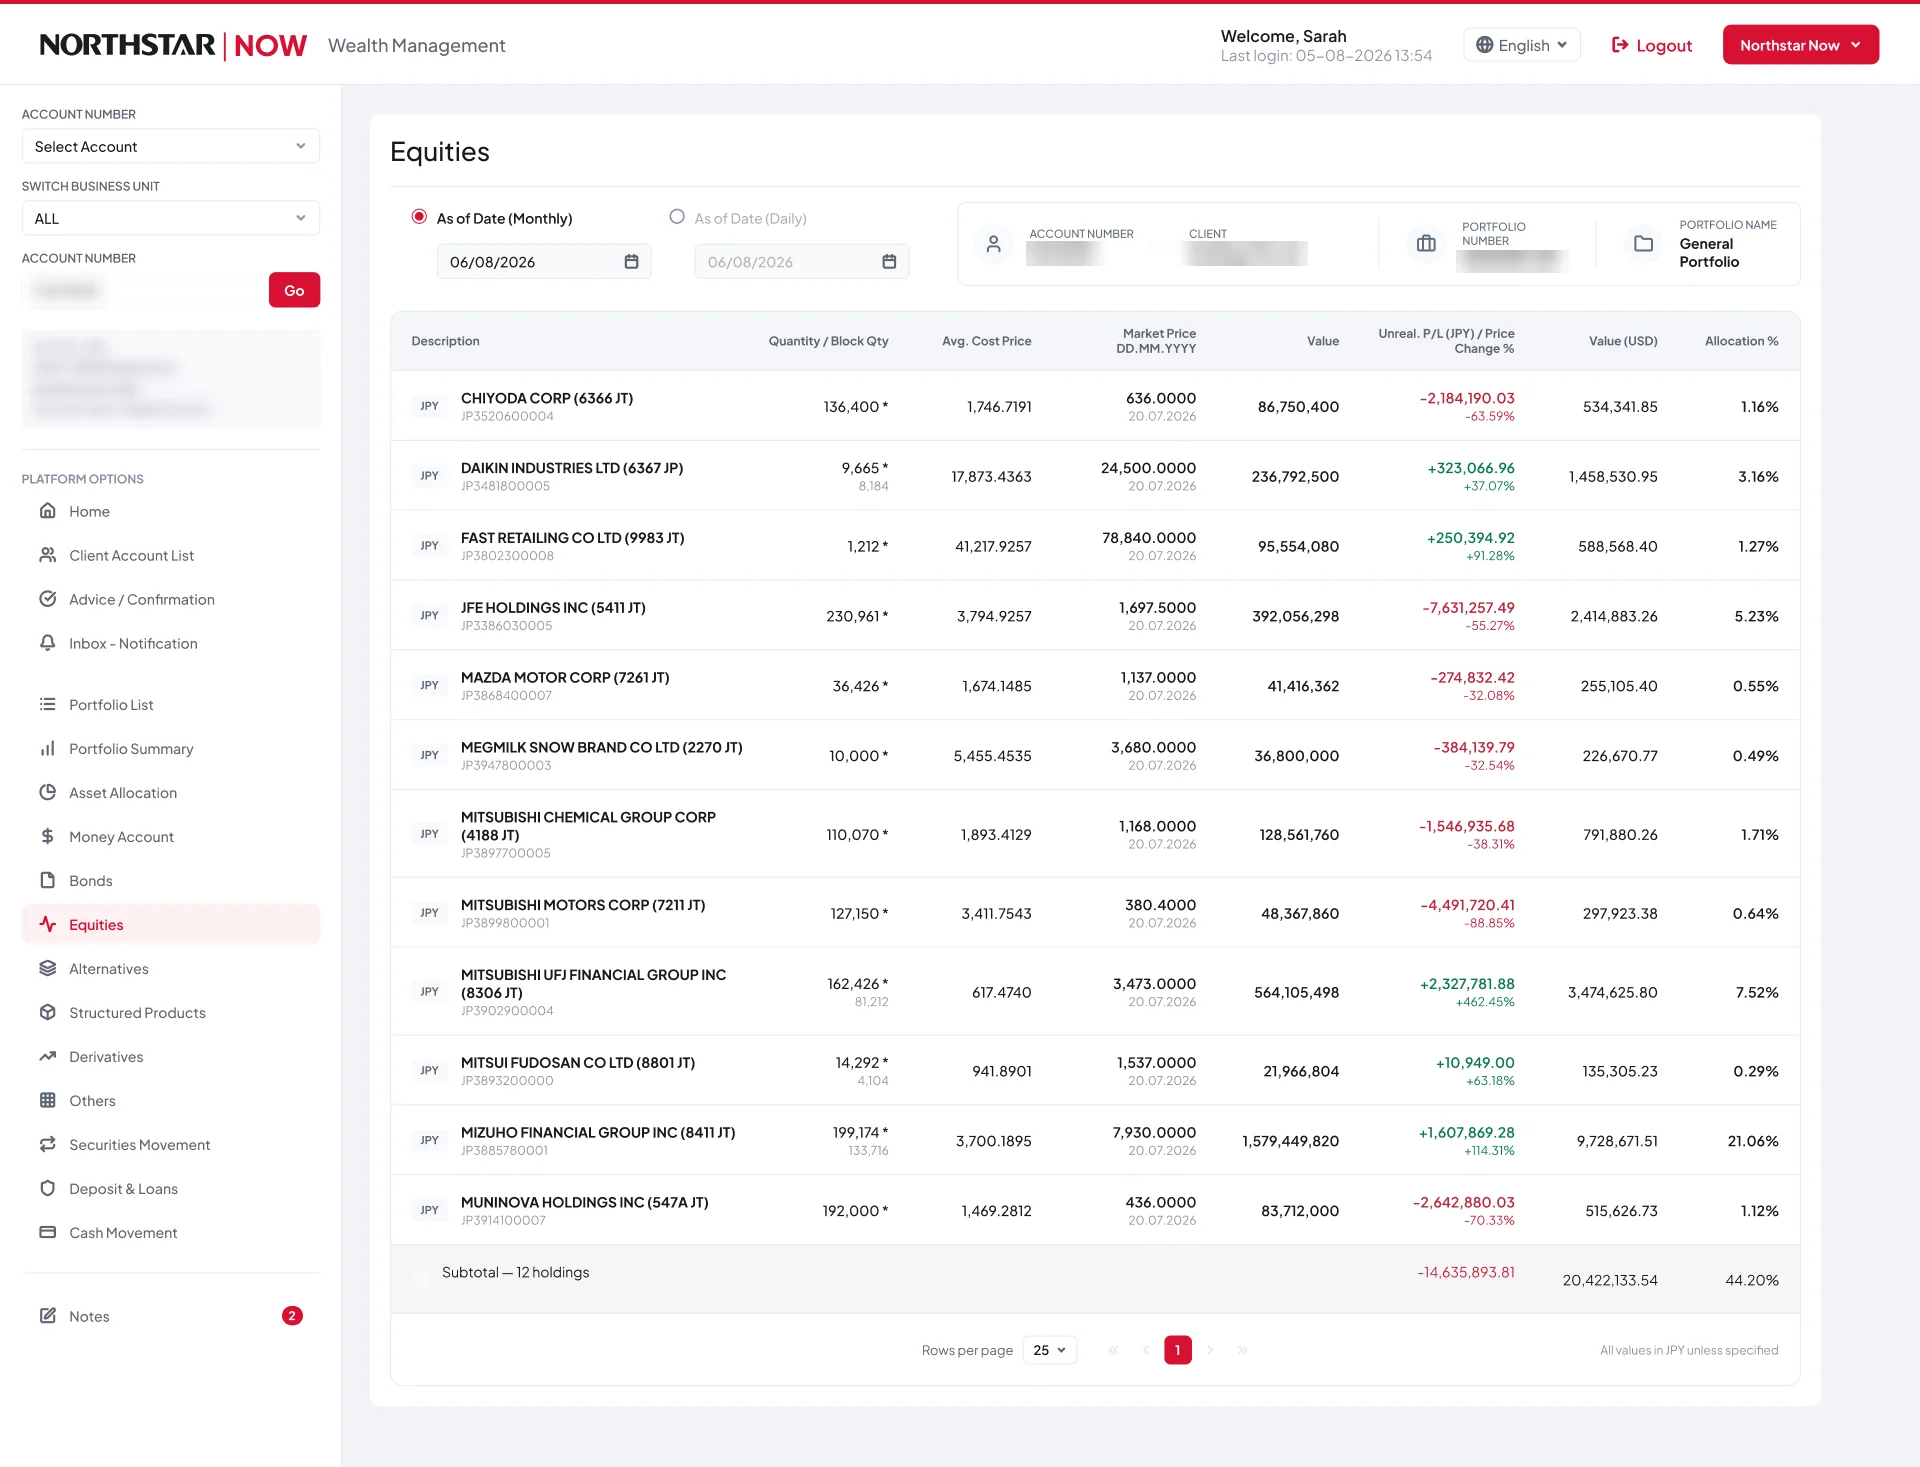Image resolution: width=1920 pixels, height=1467 pixels.
Task: Click the red Go button
Action: pos(294,290)
